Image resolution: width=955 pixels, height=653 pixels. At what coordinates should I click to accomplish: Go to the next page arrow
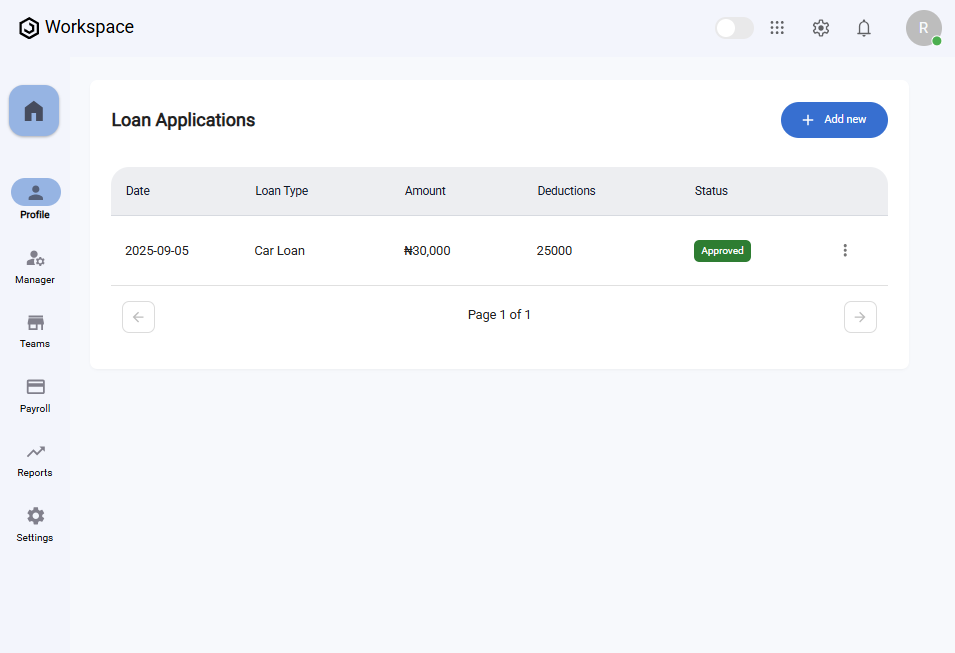click(x=860, y=317)
